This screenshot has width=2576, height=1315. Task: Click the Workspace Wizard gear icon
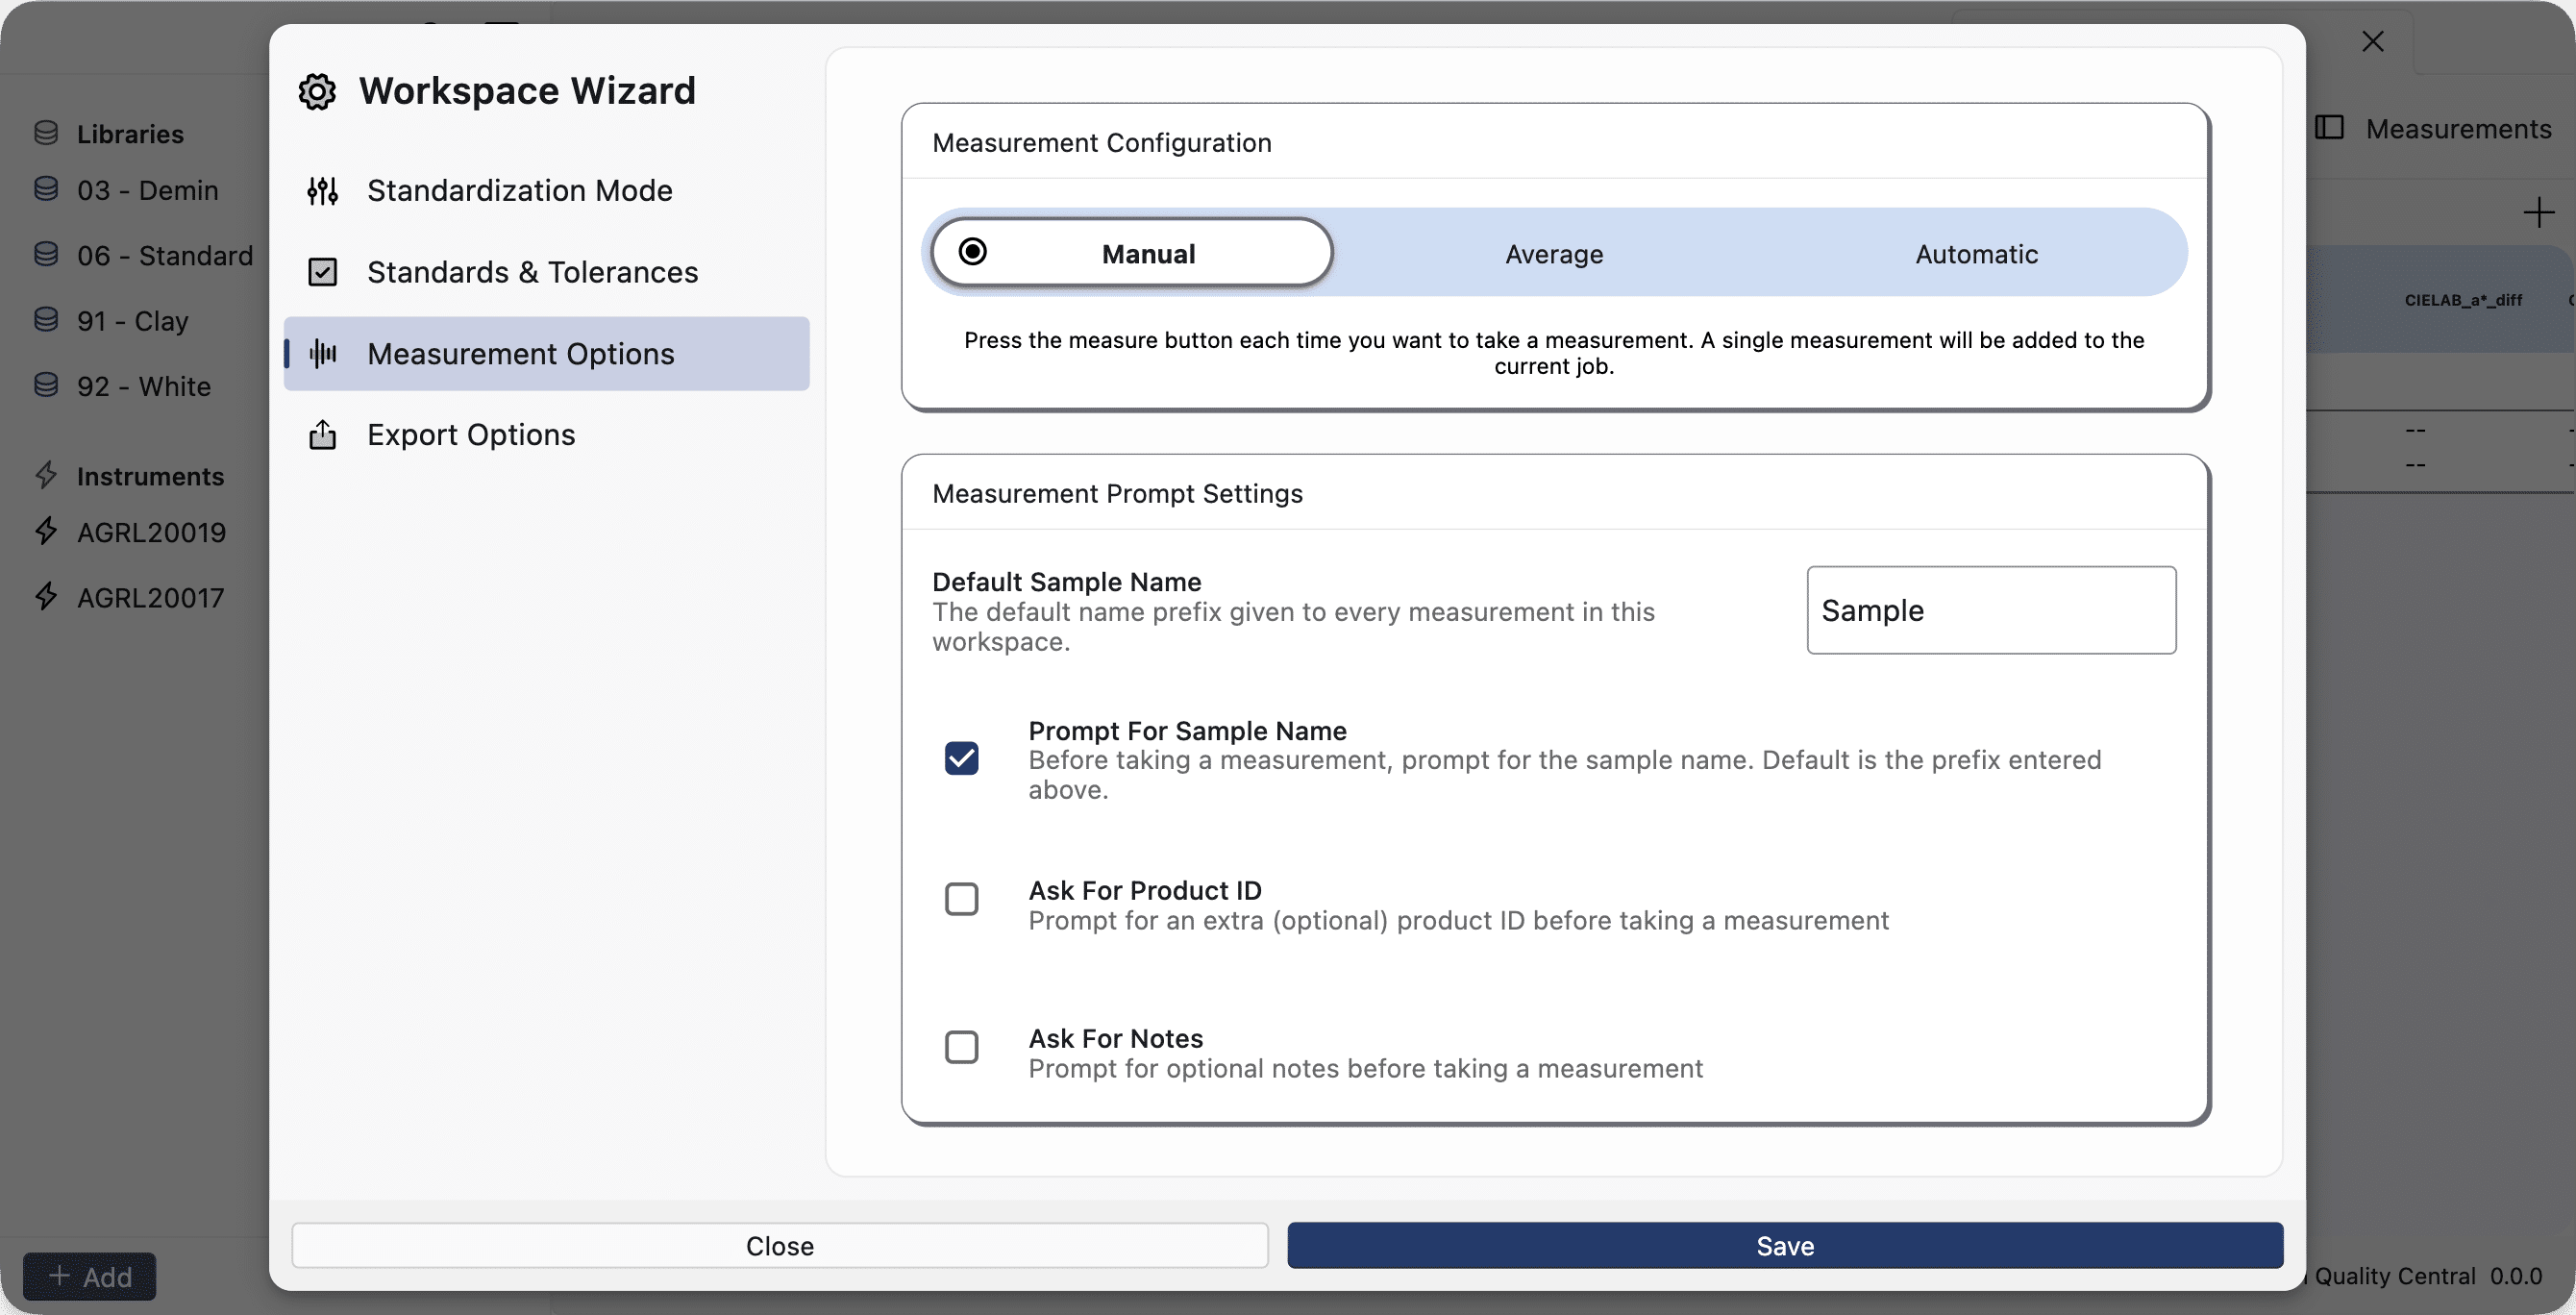click(x=317, y=91)
